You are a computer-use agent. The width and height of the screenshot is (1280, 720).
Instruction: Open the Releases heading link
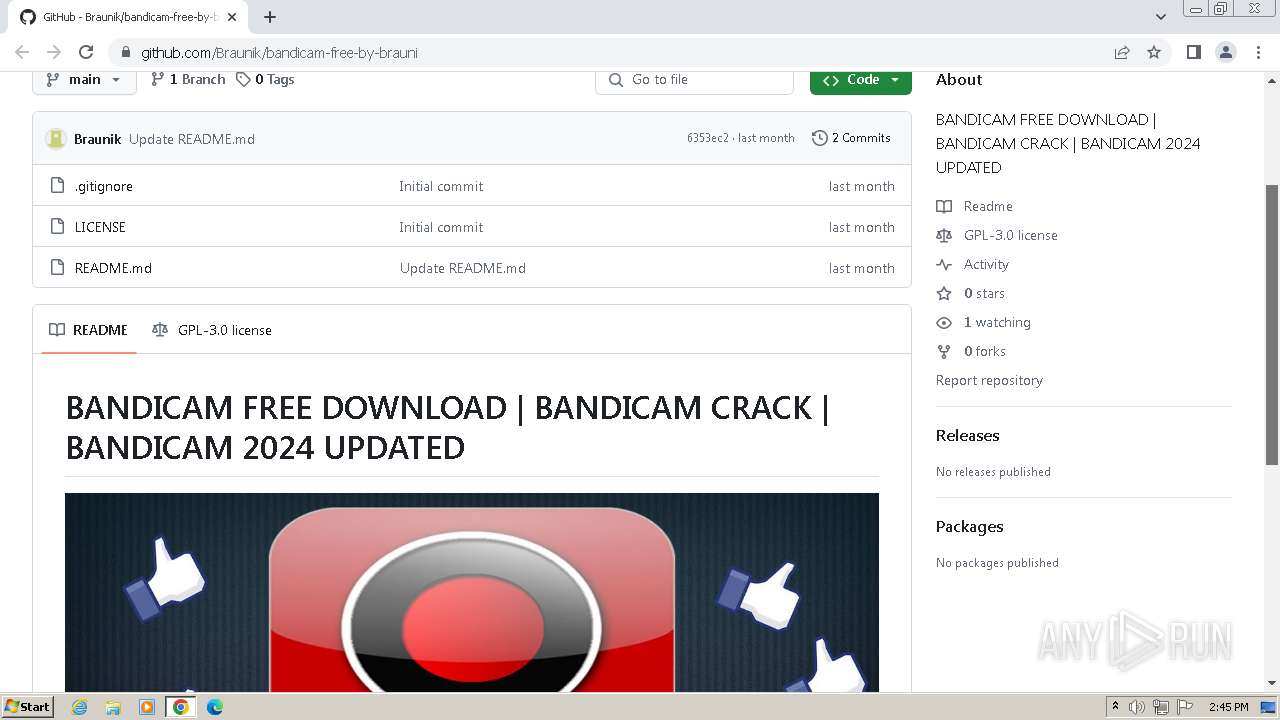pos(967,435)
